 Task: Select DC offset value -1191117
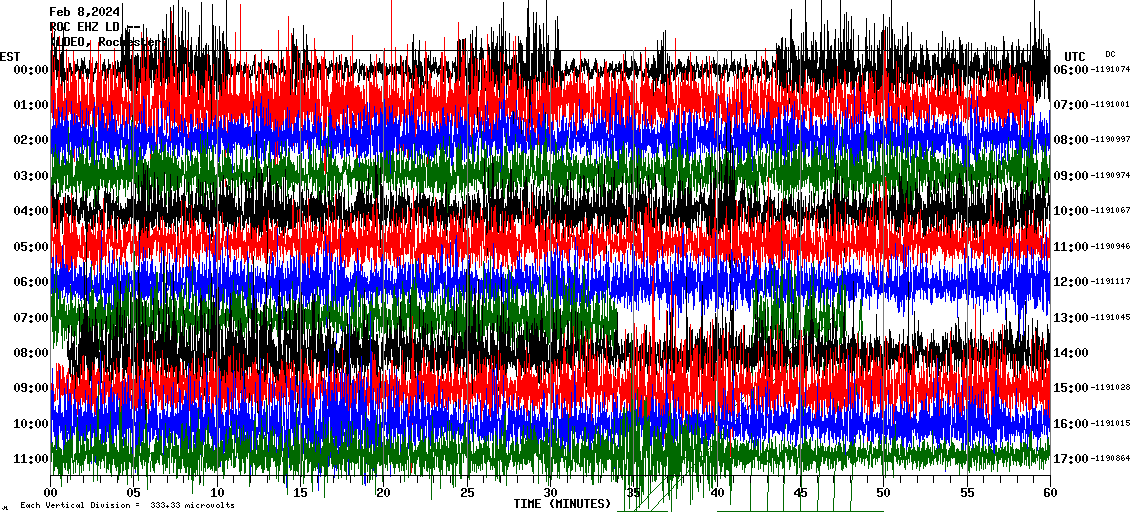(x=1110, y=282)
